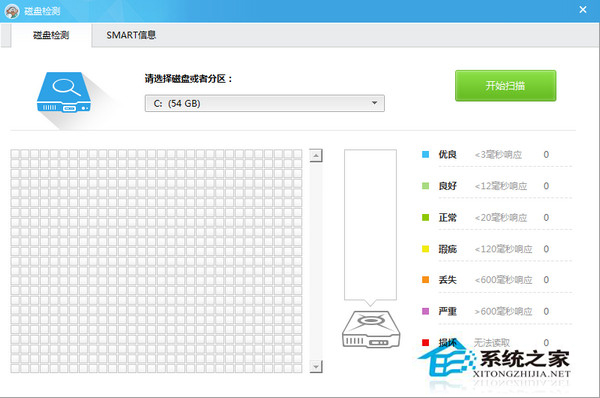
Task: Open the C: (54 GB) partition dropdown
Action: (264, 103)
